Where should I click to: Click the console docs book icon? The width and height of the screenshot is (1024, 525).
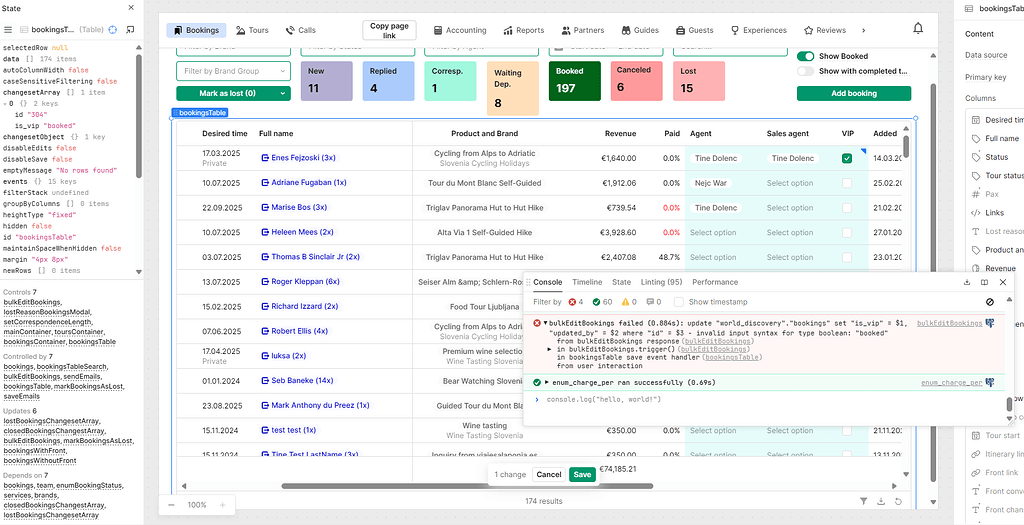[x=984, y=283]
